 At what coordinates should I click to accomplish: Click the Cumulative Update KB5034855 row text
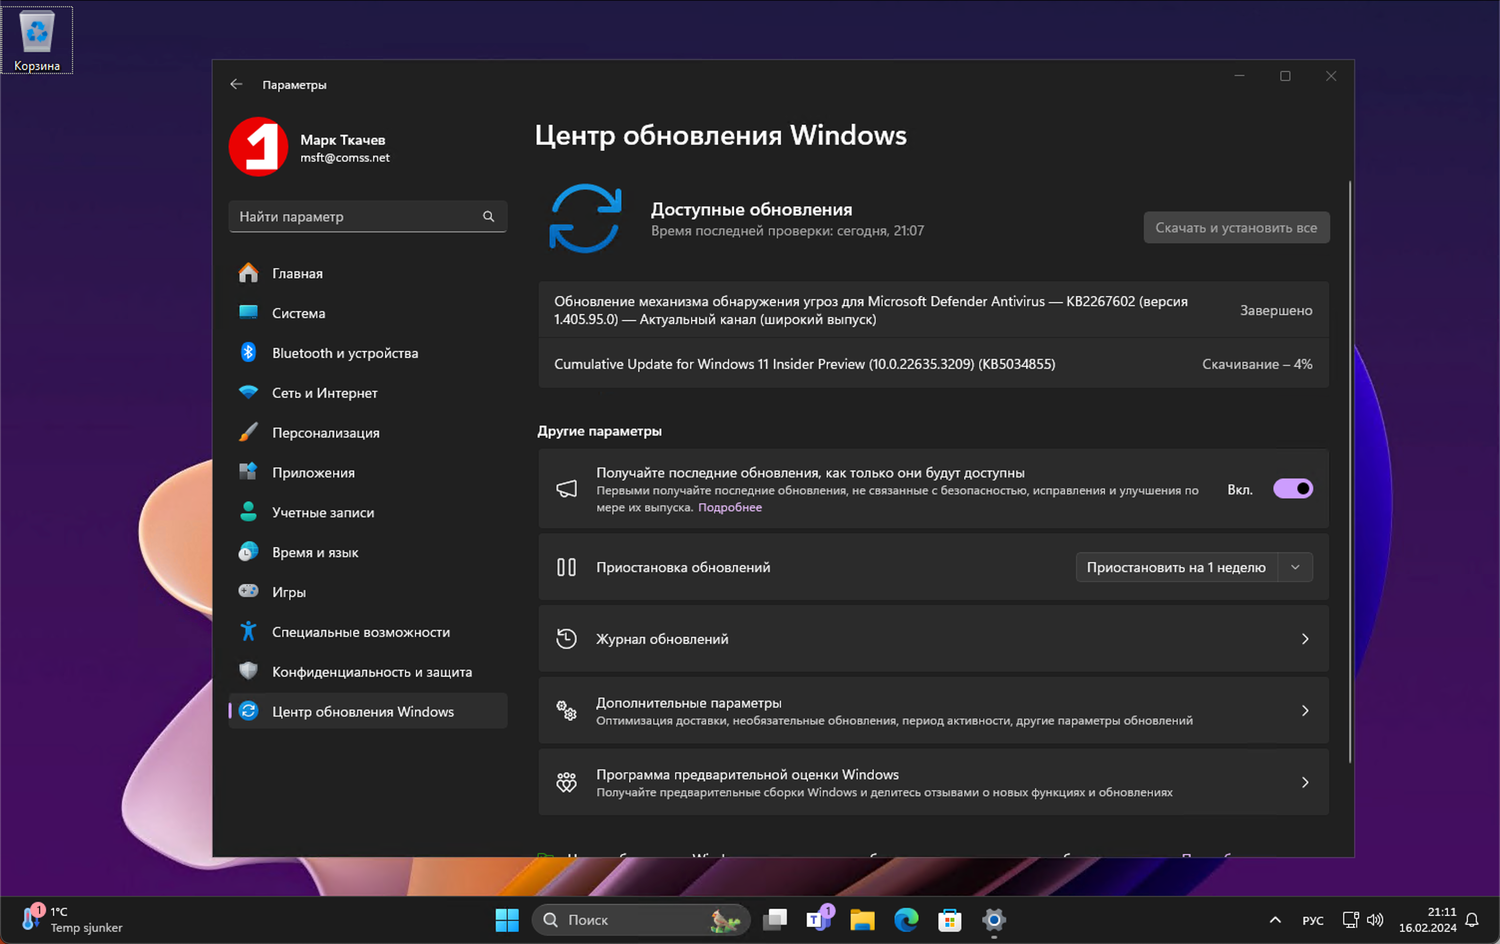(x=805, y=364)
